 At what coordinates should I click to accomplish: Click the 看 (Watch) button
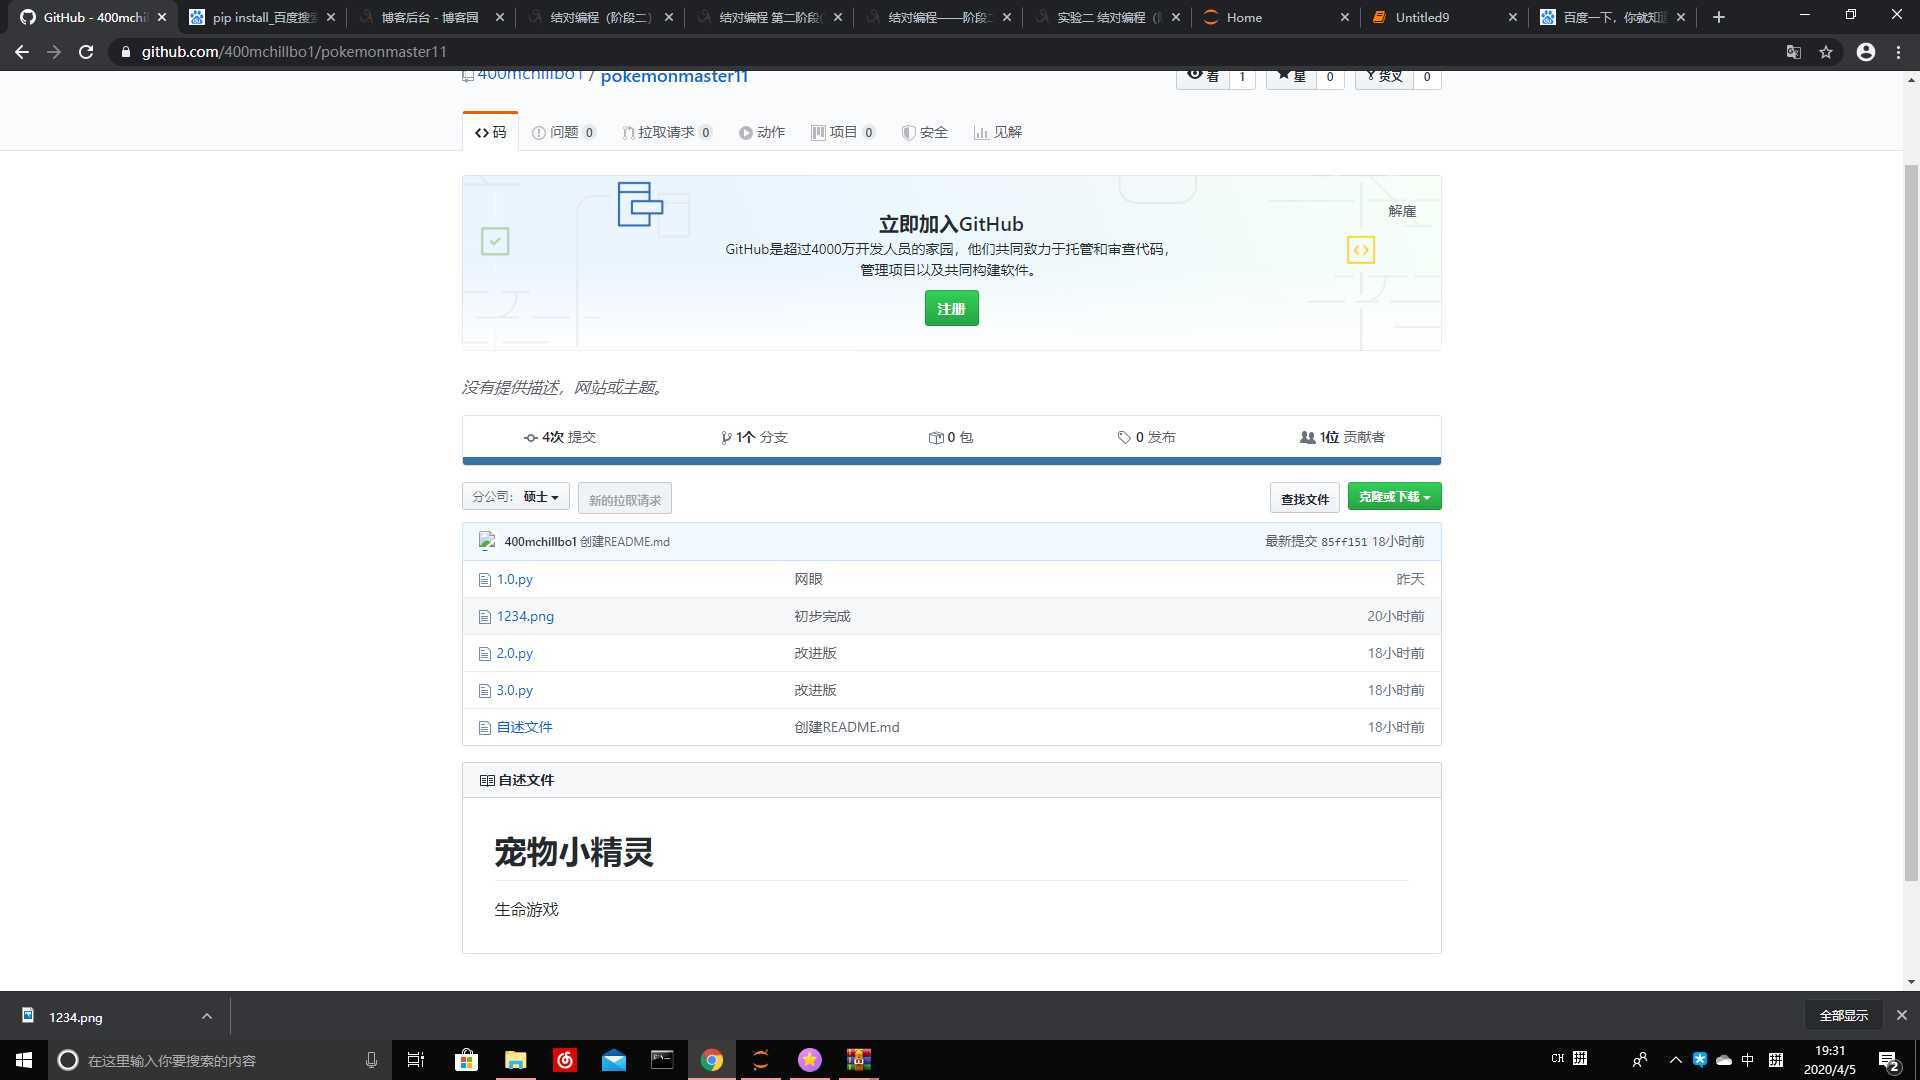[1202, 77]
